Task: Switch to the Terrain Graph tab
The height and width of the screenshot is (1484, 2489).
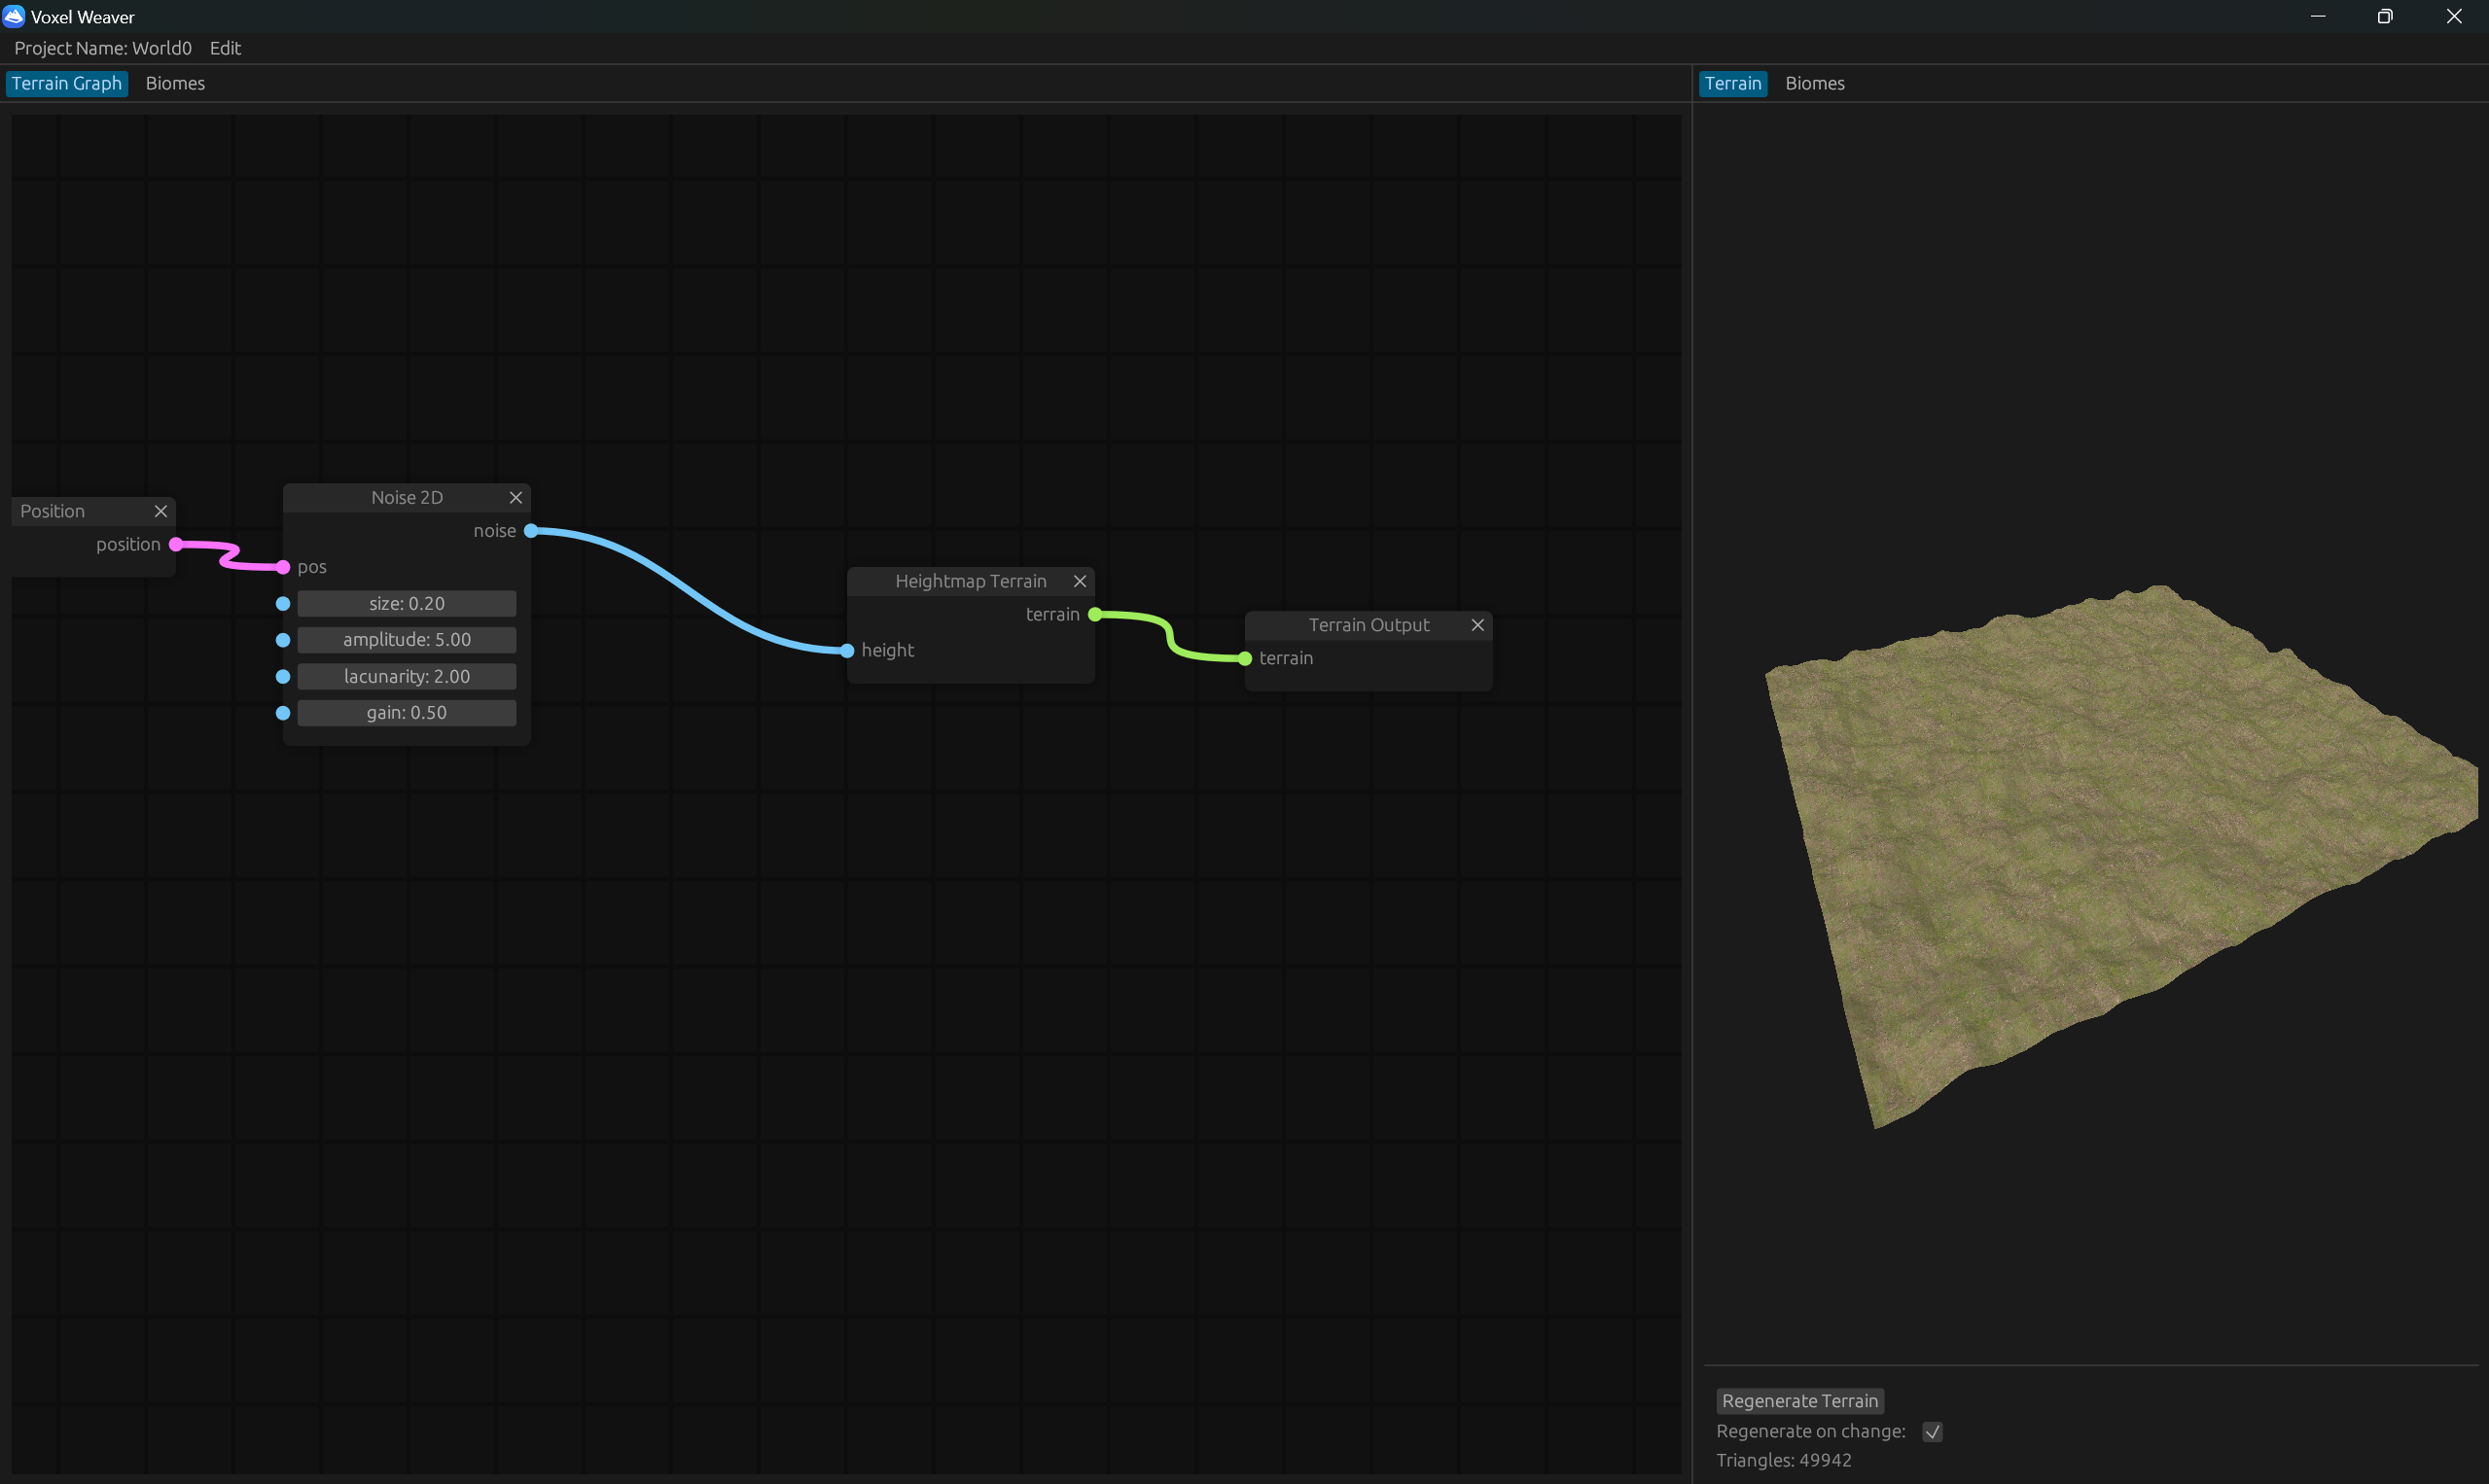Action: pos(67,84)
